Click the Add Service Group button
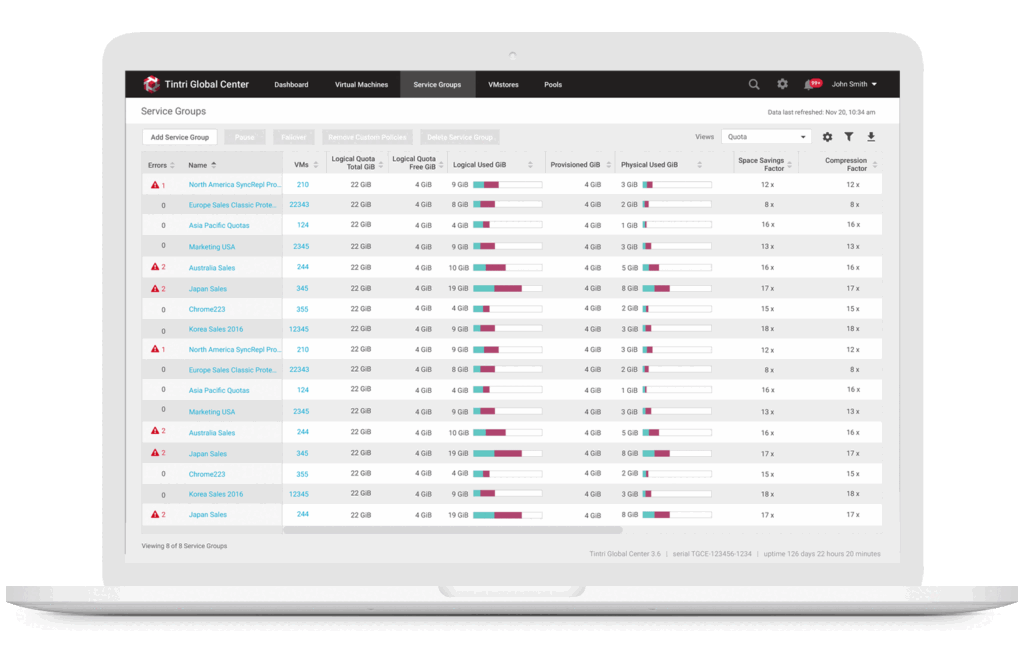1024x666 pixels. (180, 137)
